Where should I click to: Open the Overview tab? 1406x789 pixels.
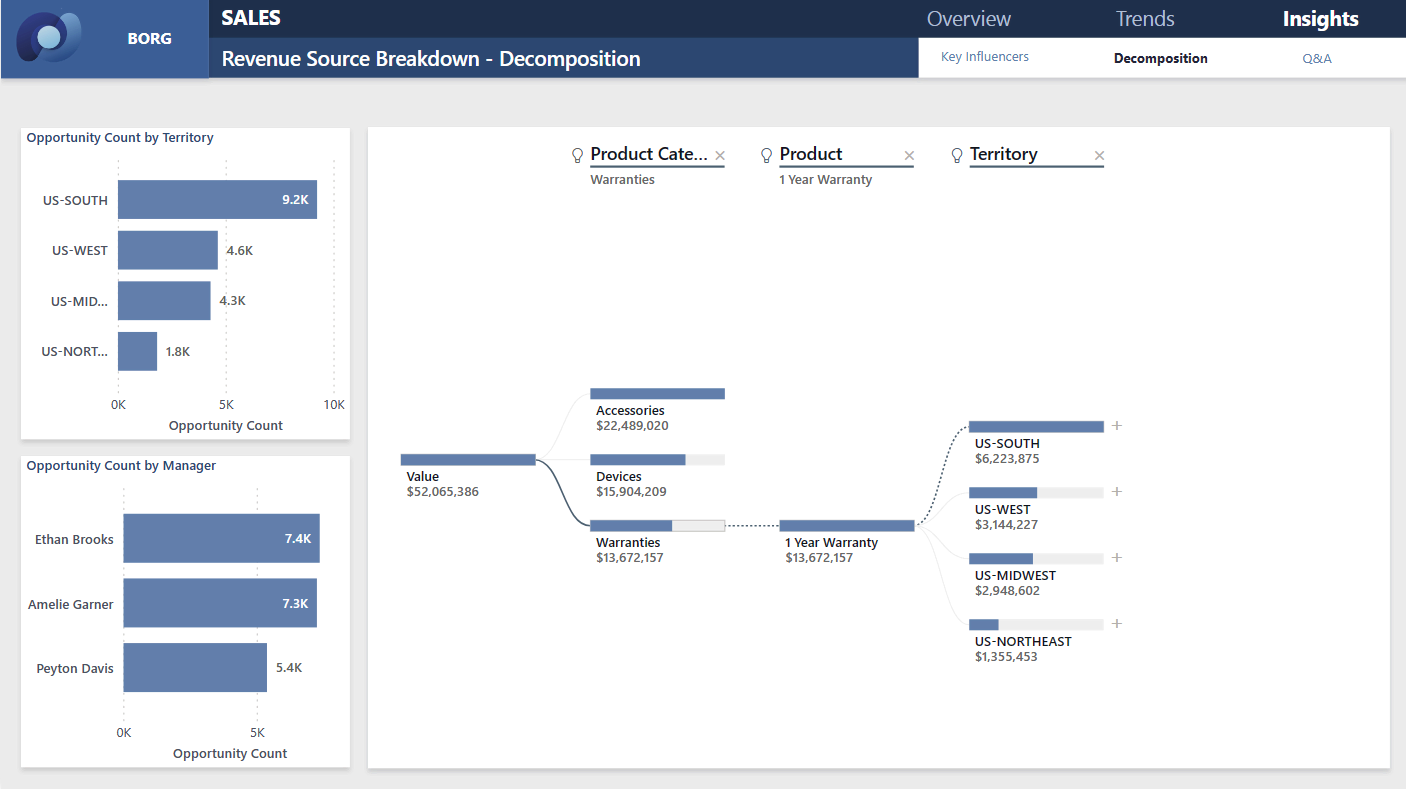click(969, 19)
